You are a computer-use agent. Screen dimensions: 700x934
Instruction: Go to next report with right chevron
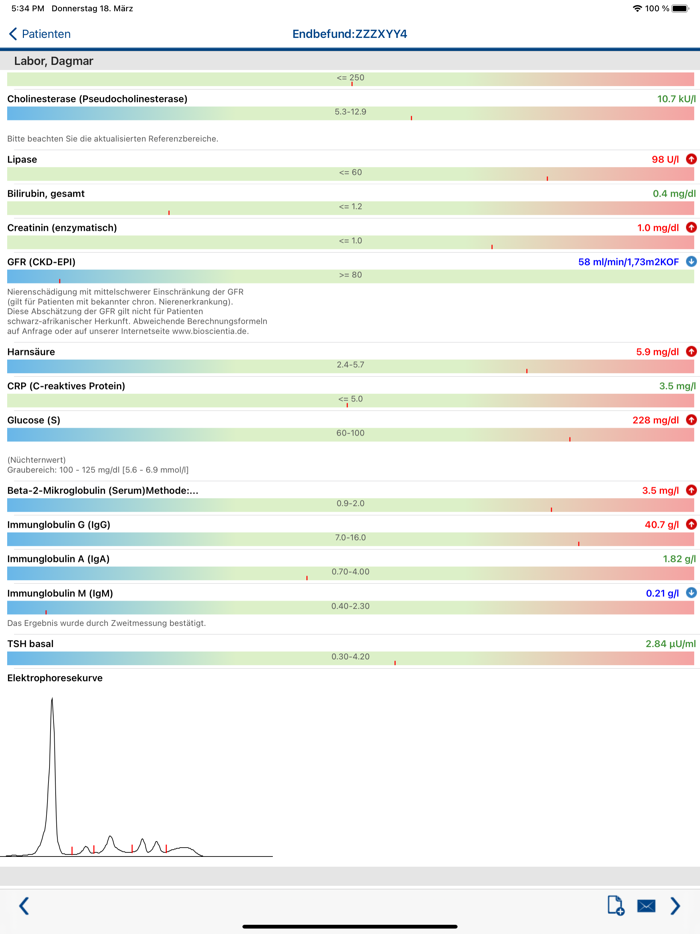coord(675,906)
